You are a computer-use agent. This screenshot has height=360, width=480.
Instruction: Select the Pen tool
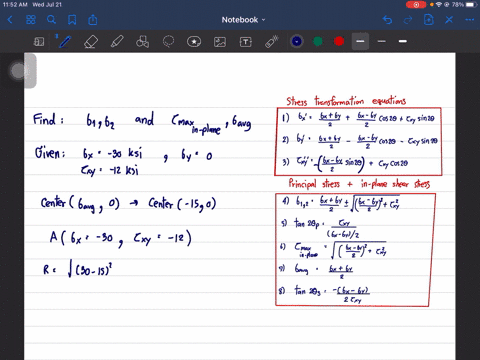[64, 42]
